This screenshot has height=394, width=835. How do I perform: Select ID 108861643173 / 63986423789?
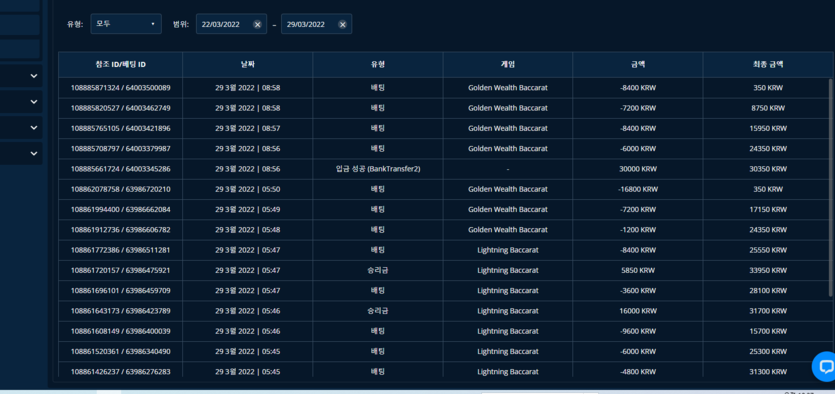click(x=120, y=311)
